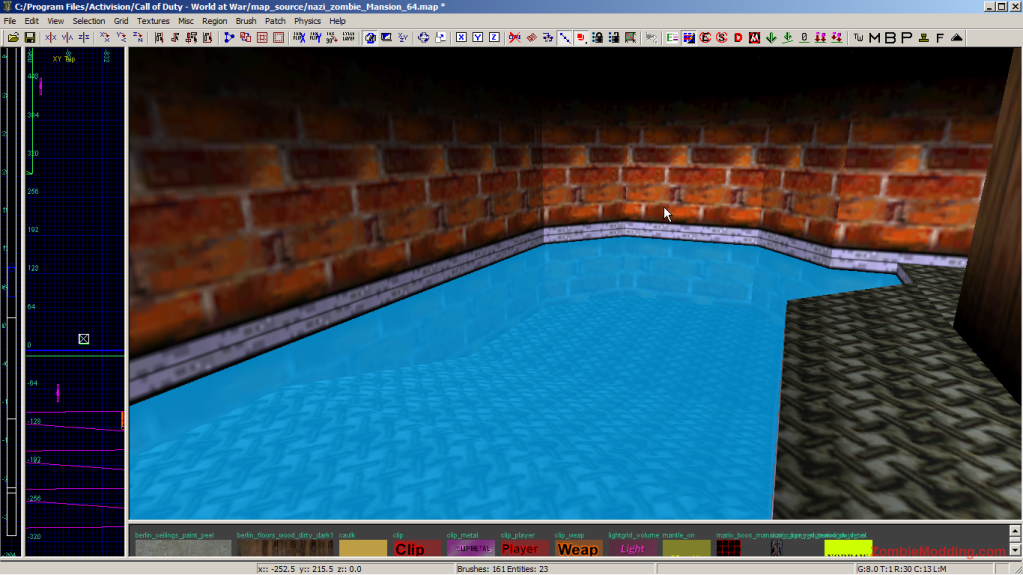The width and height of the screenshot is (1023, 575).
Task: Click the XZY view cycle icon
Action: tap(403, 38)
